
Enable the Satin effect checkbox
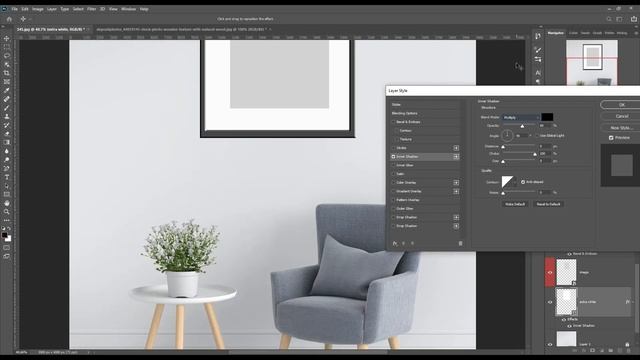point(393,174)
